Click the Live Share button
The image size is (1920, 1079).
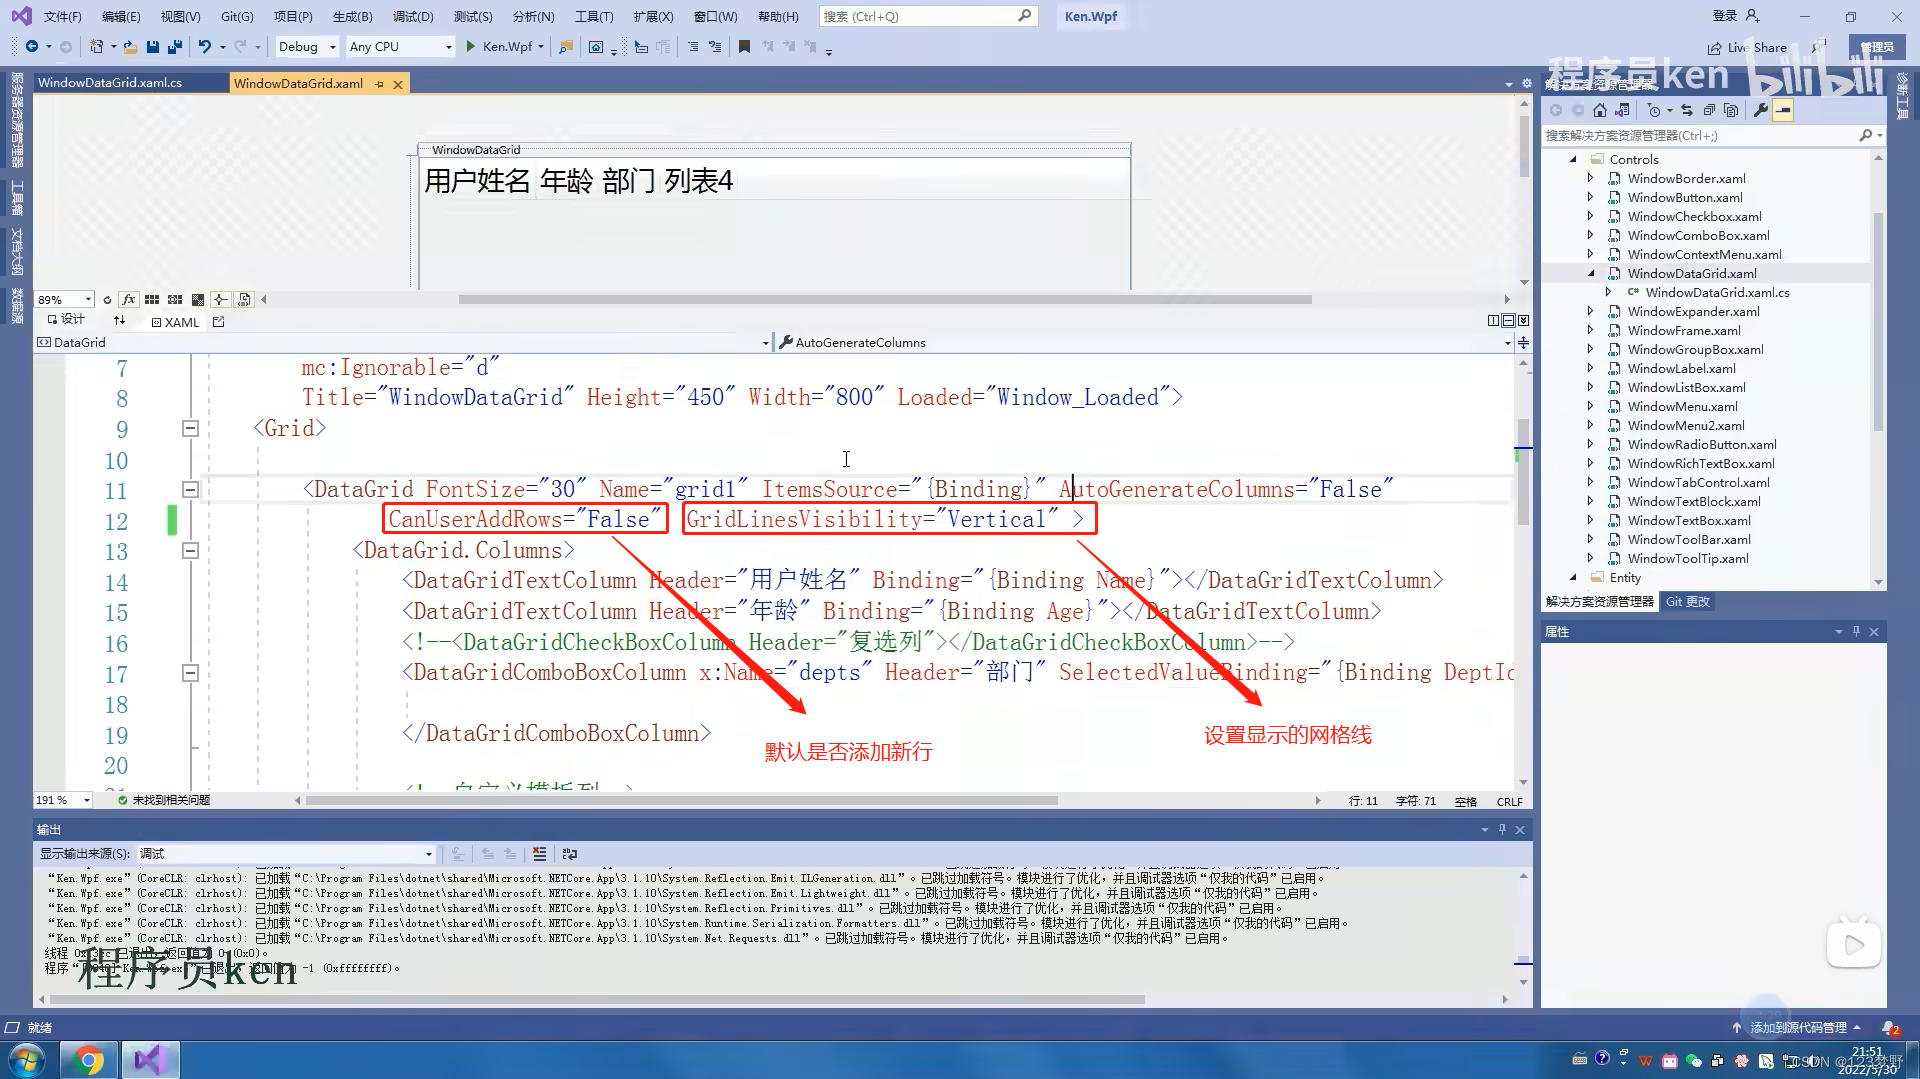[x=1748, y=47]
